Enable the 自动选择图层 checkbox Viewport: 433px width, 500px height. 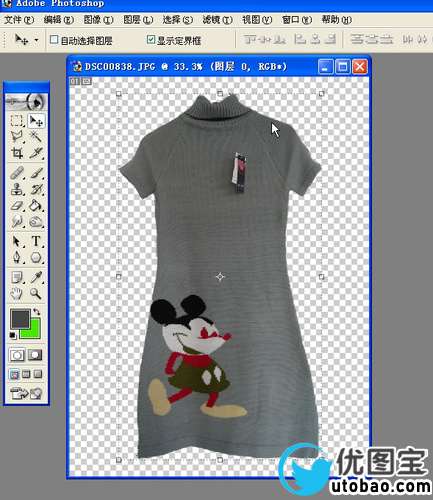tap(54, 40)
